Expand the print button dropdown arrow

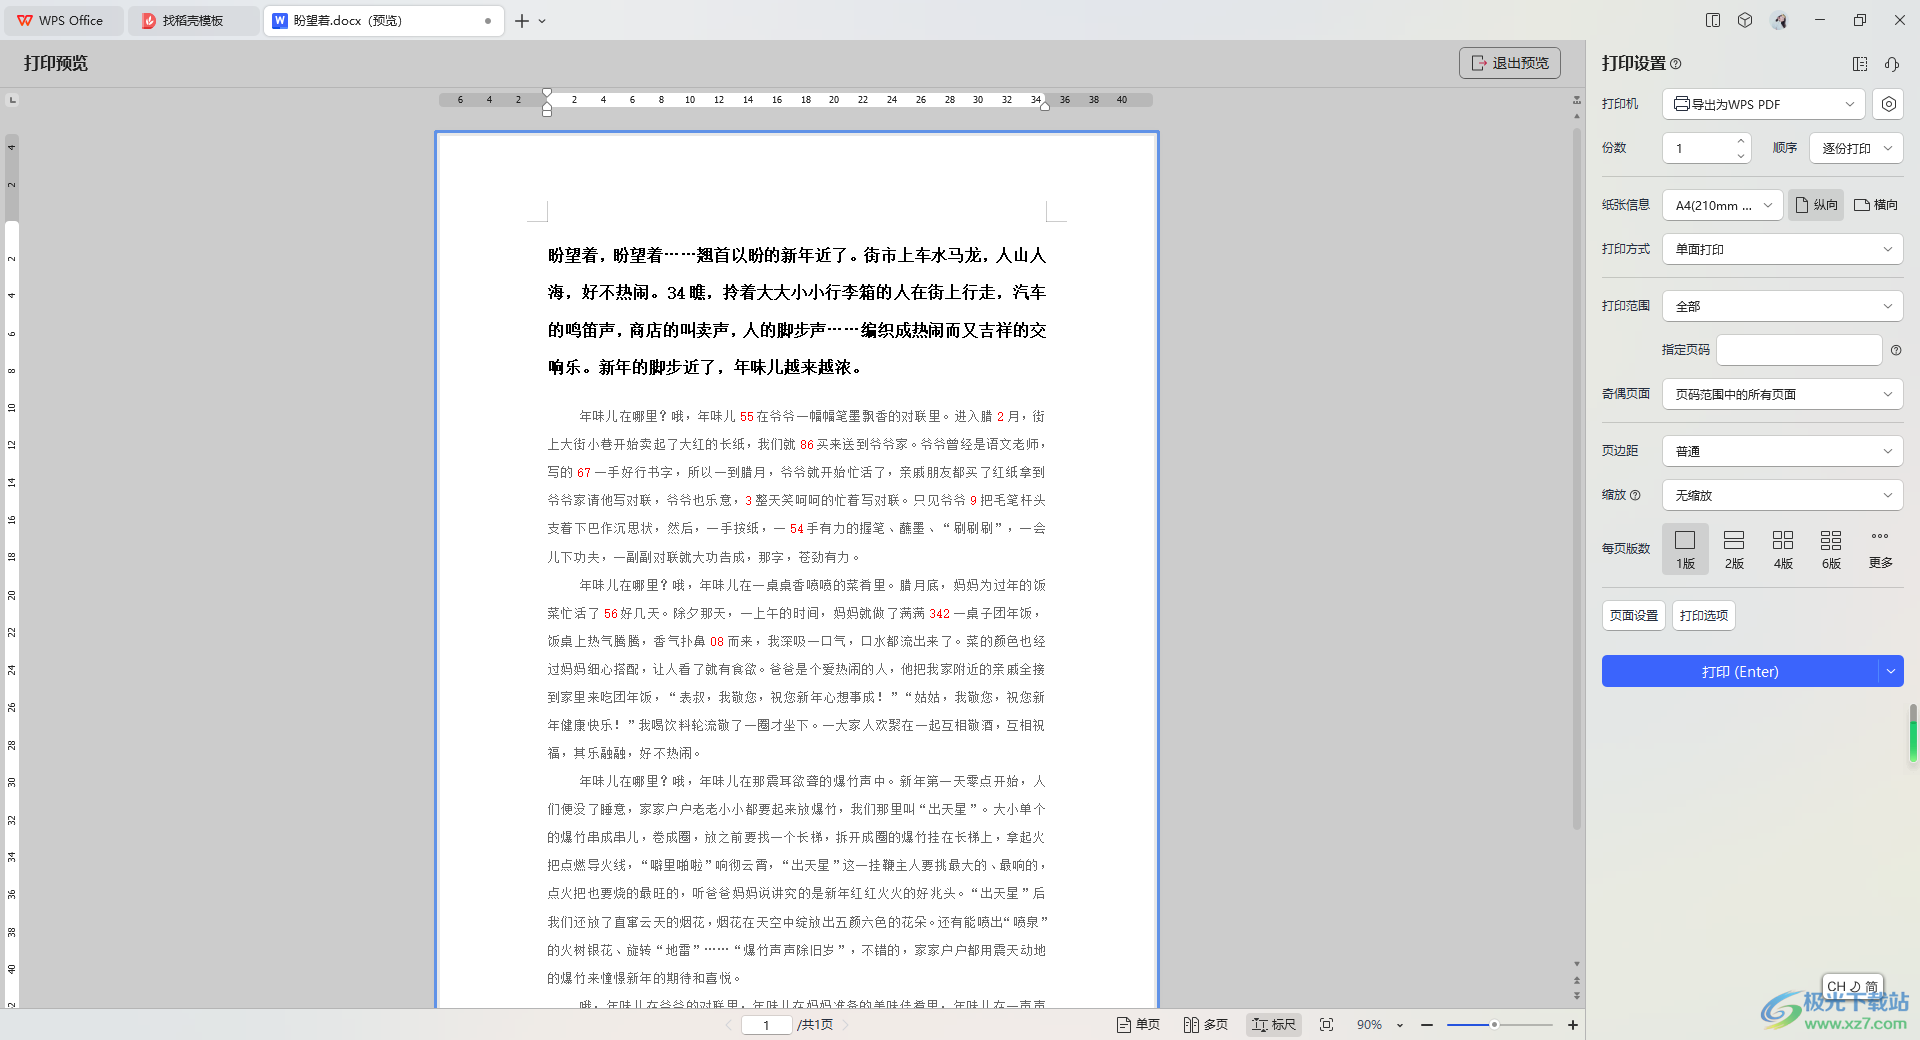(x=1891, y=671)
